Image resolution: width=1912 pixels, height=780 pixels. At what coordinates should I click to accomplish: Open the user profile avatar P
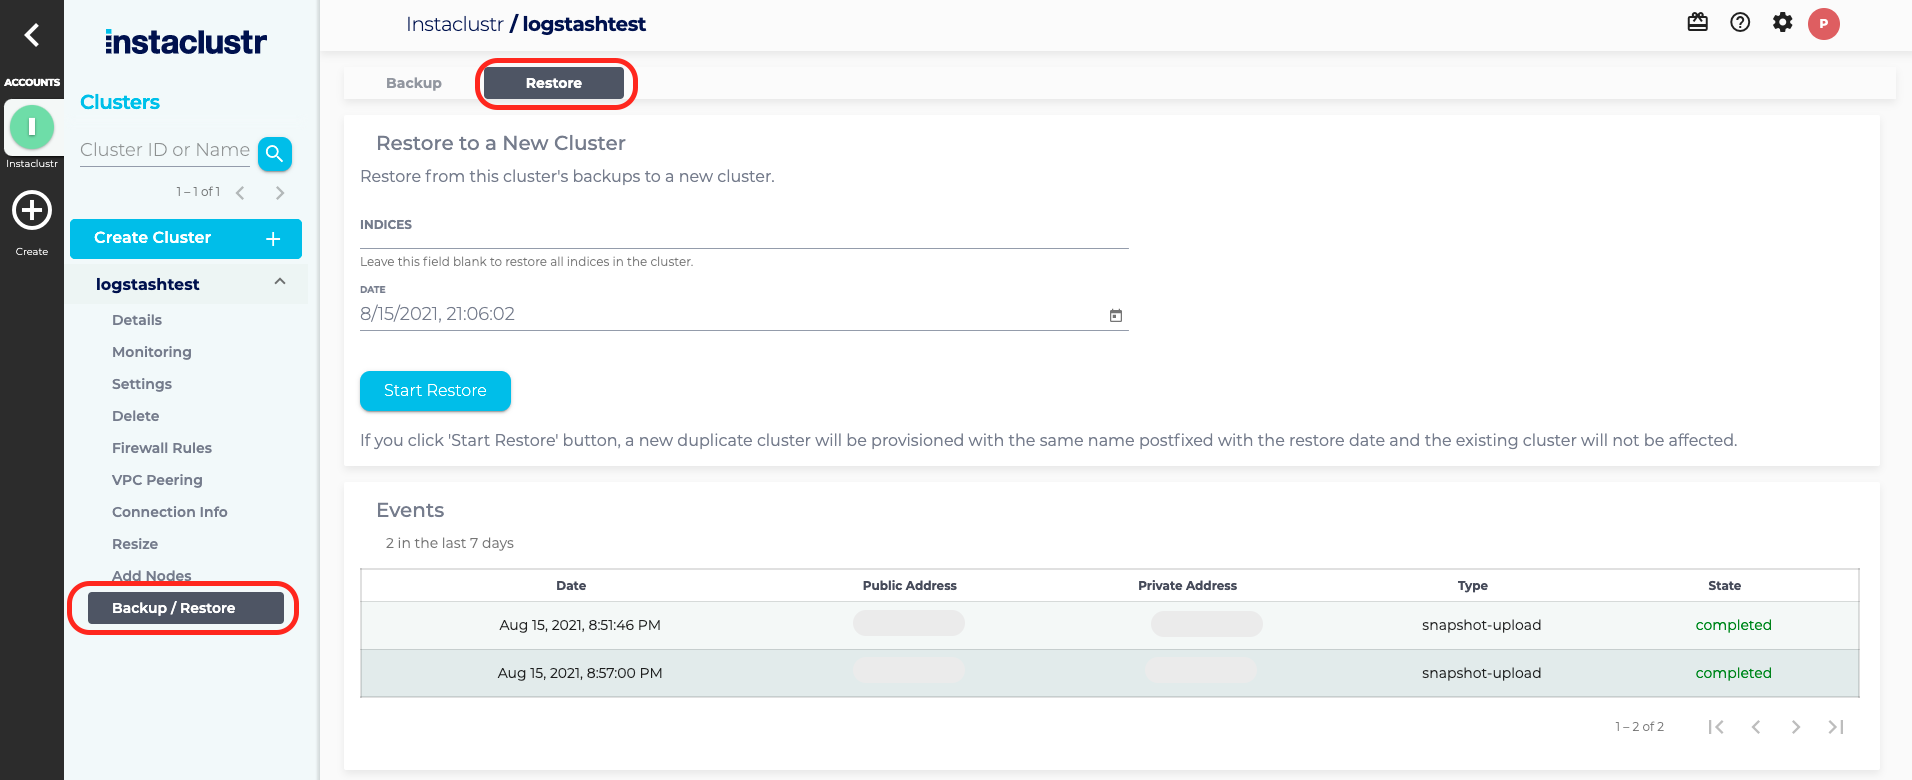click(1824, 24)
